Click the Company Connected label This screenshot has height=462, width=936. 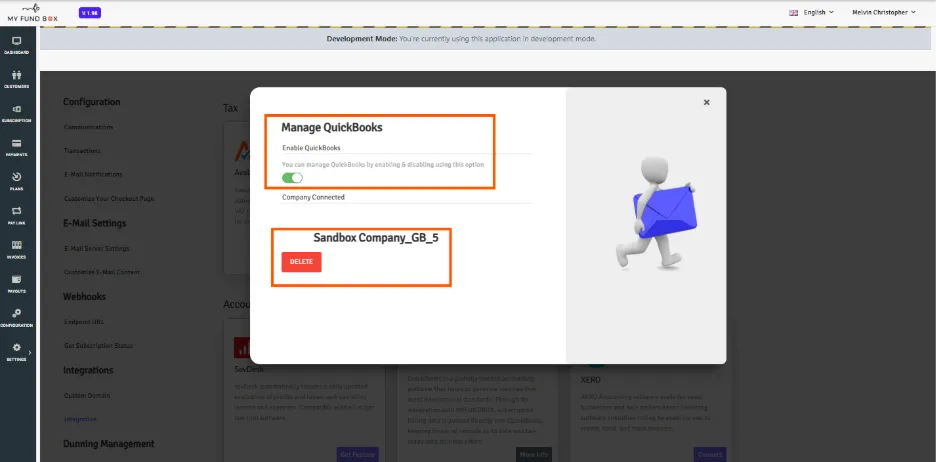point(313,197)
